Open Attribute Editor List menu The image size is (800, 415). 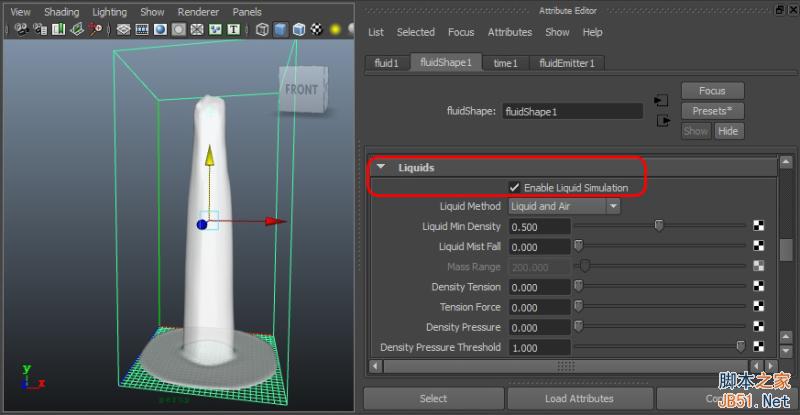click(x=376, y=32)
